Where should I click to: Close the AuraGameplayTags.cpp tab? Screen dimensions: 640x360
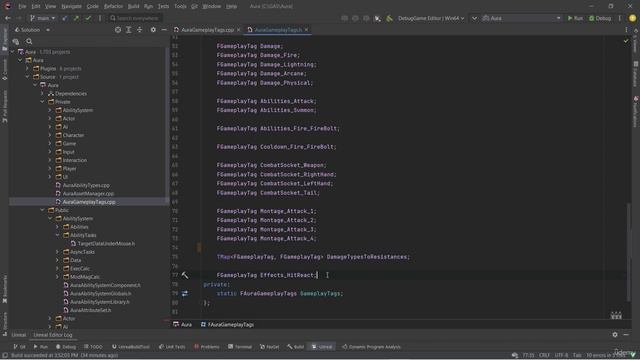(238, 30)
